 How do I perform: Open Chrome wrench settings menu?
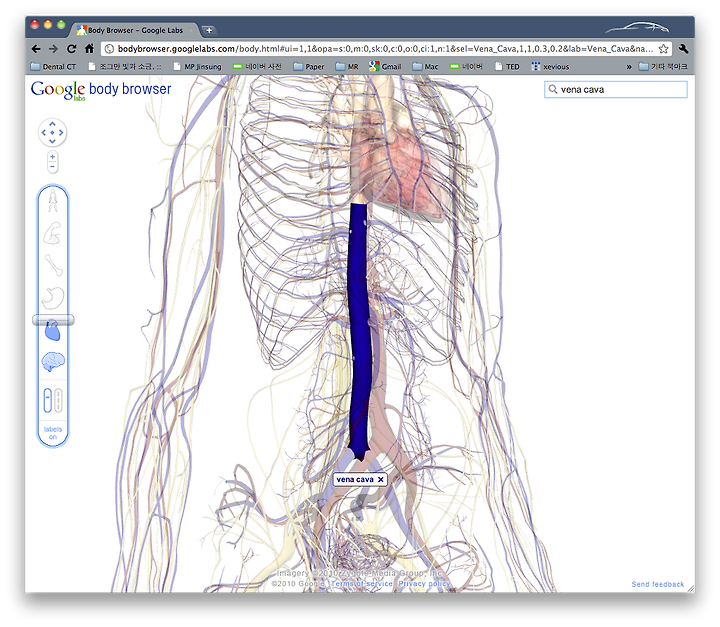click(683, 49)
